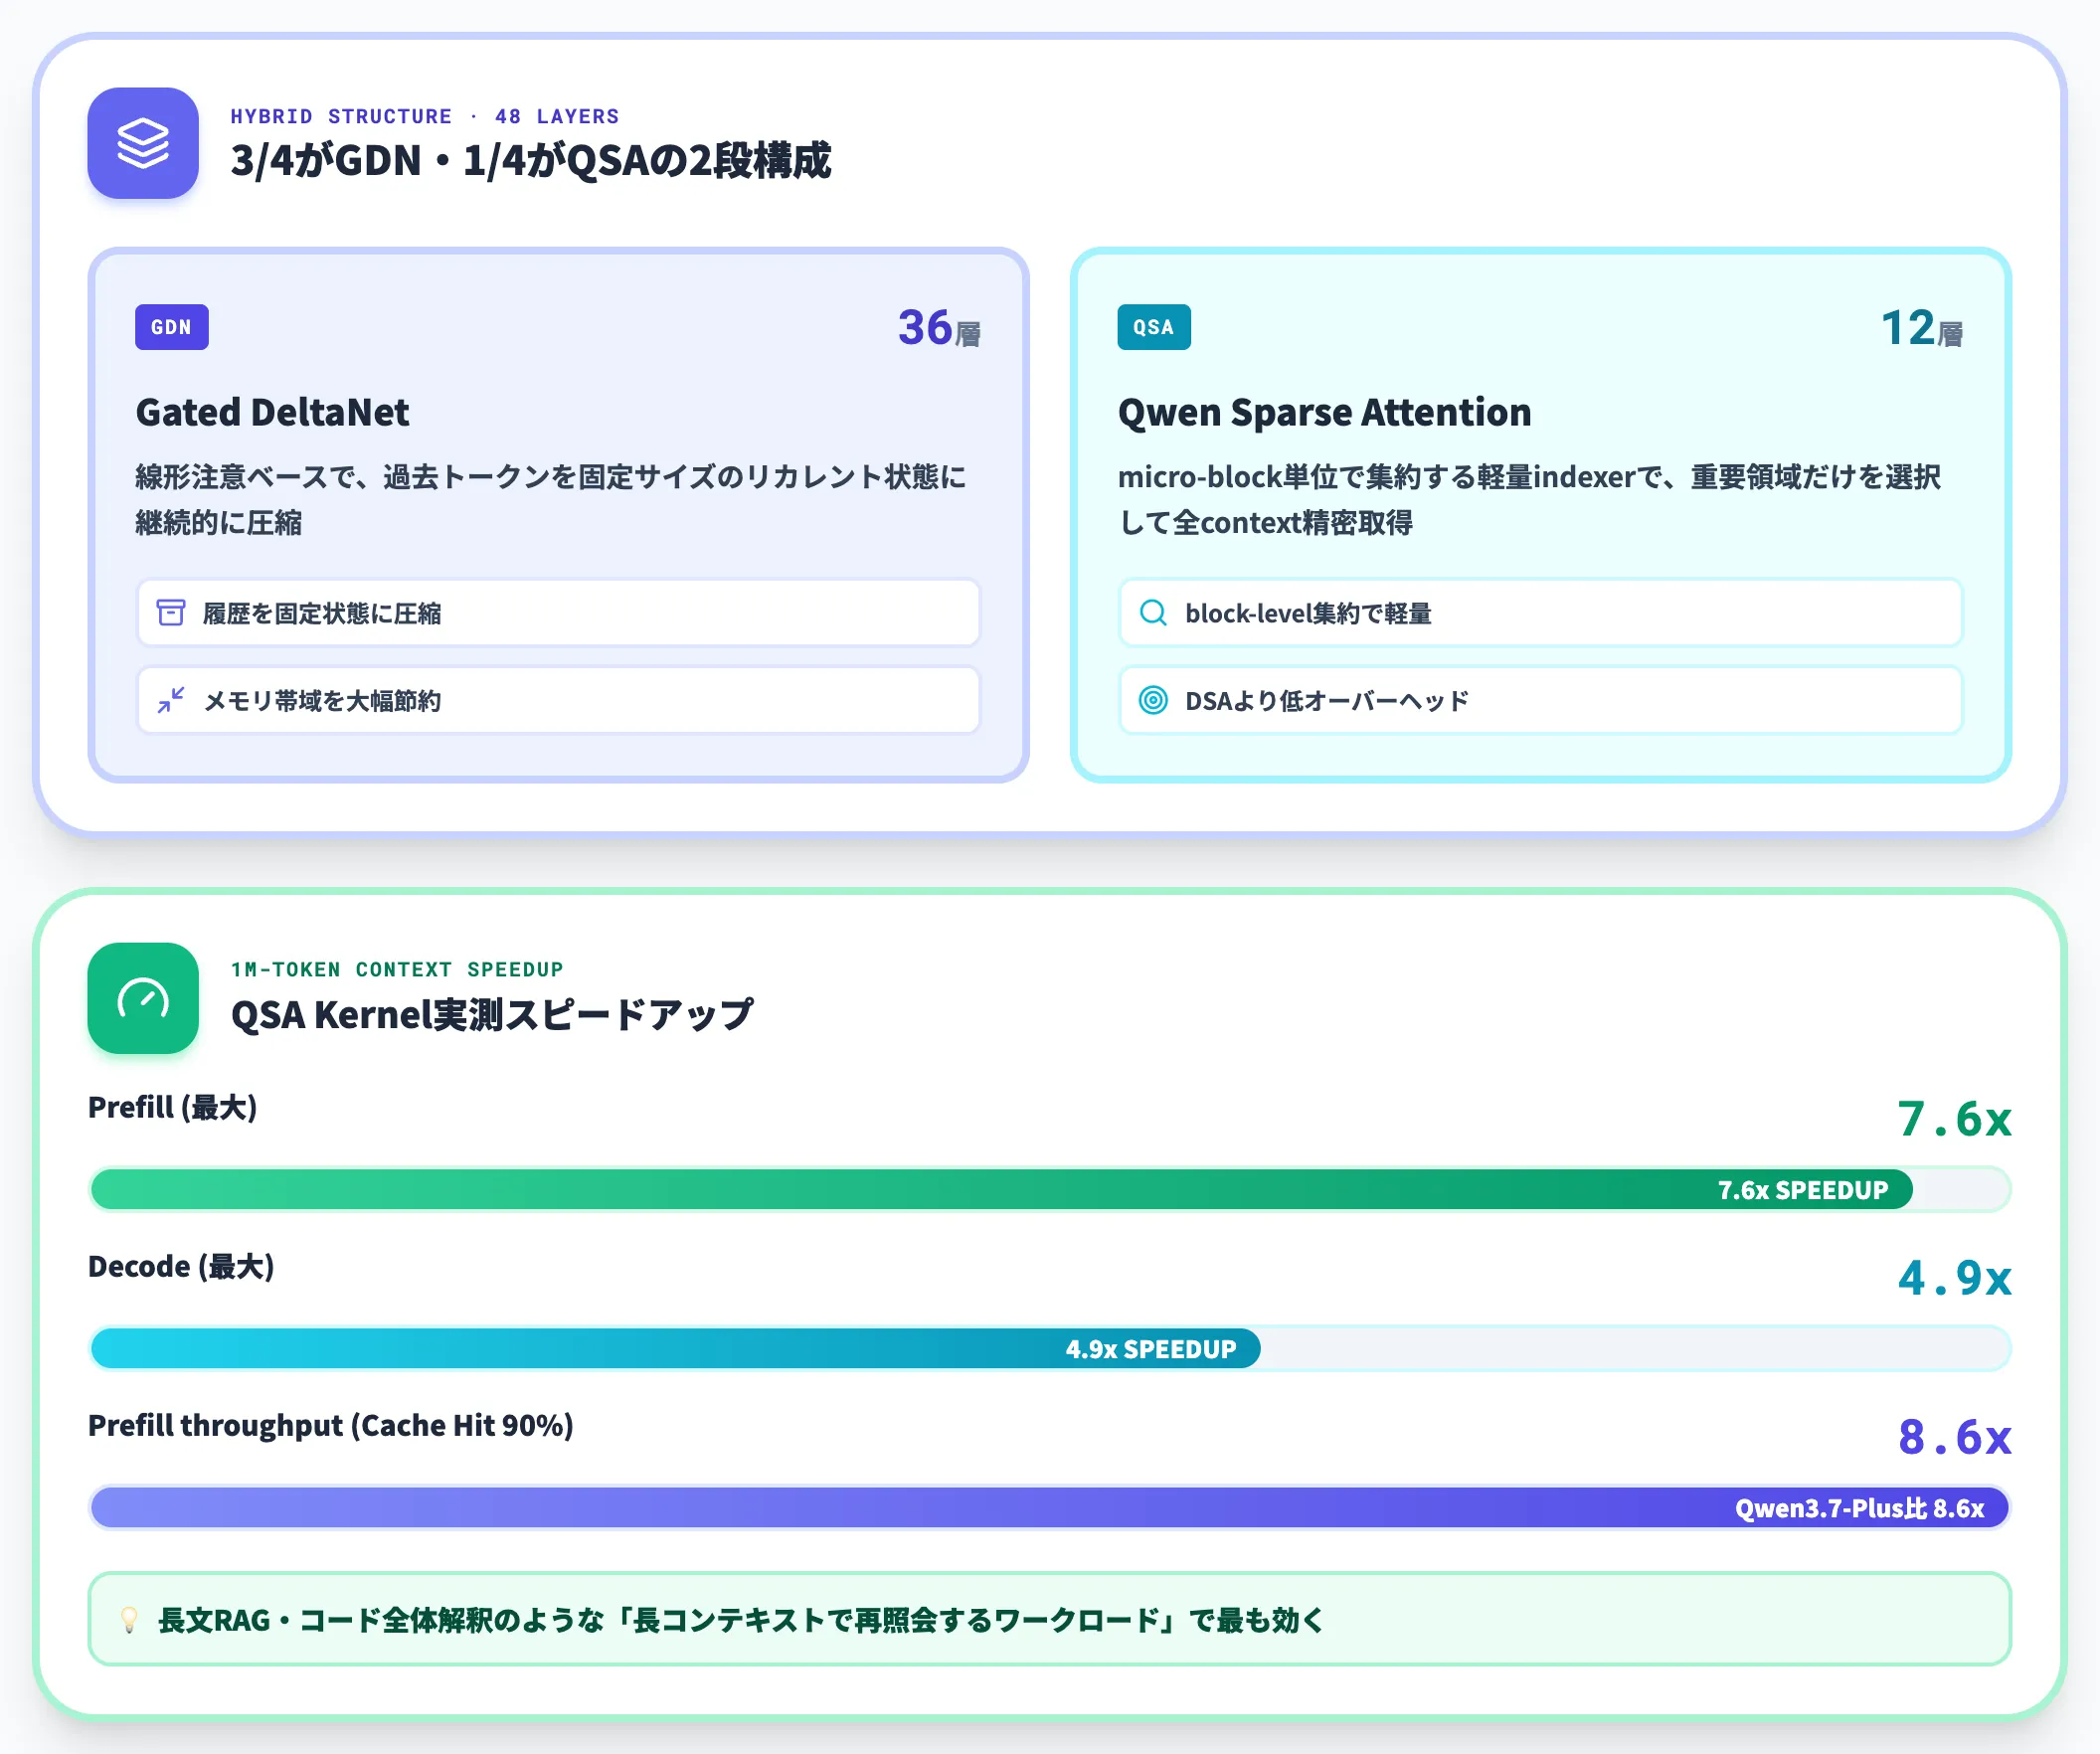The width and height of the screenshot is (2100, 1754).
Task: Click the Prefill 7.6x SPEEDUP progress bar
Action: tap(1049, 1189)
